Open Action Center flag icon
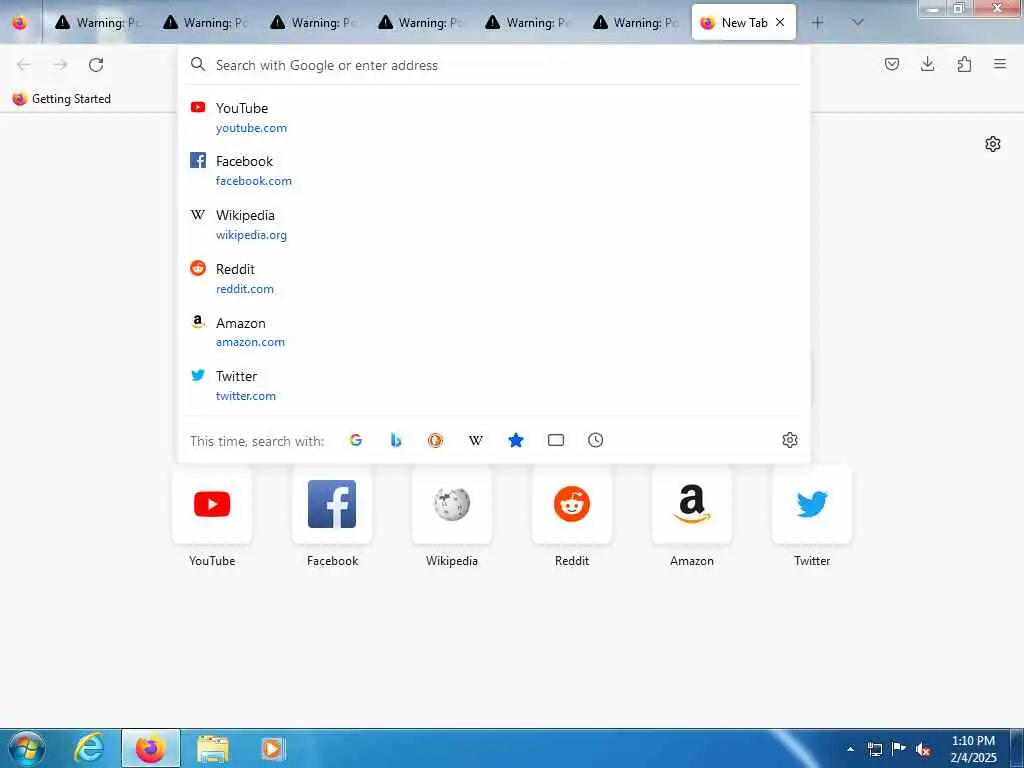This screenshot has height=768, width=1024. pos(899,749)
